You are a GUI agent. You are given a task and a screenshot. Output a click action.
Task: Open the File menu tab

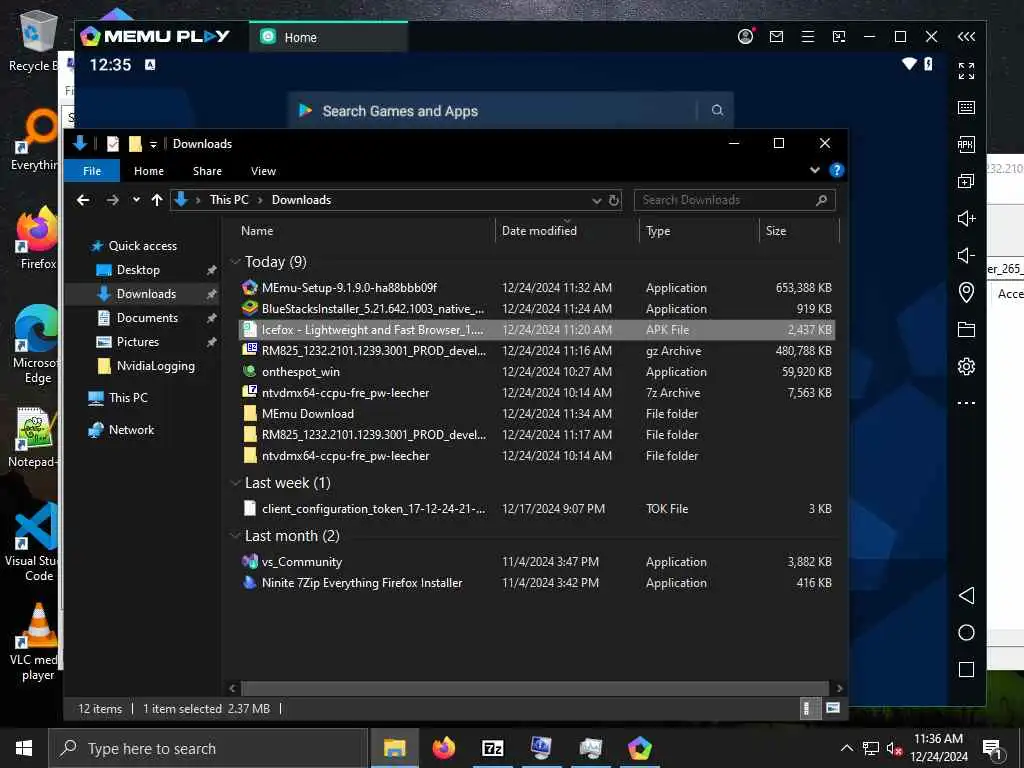click(x=92, y=170)
